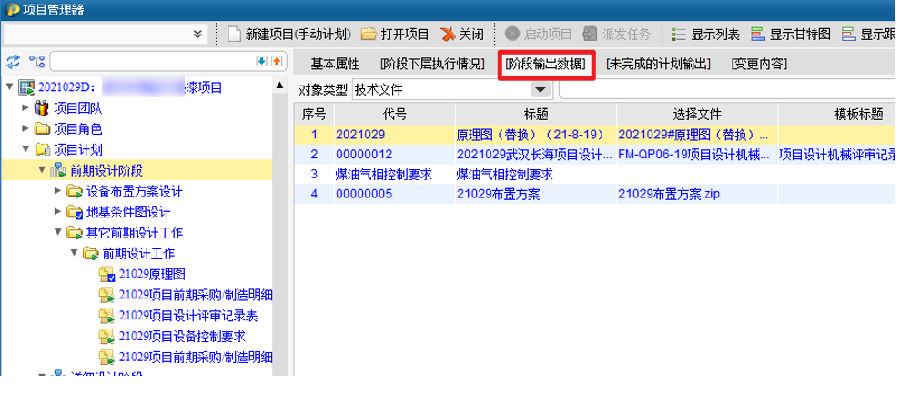Expand the 项目团队 node
Image resolution: width=900 pixels, height=408 pixels.
(25, 108)
